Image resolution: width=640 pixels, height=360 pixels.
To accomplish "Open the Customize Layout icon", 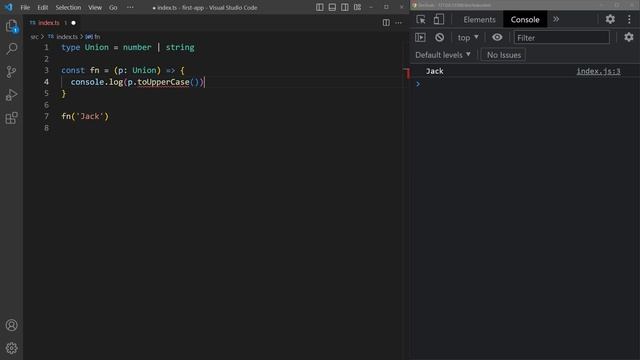I will [358, 7].
